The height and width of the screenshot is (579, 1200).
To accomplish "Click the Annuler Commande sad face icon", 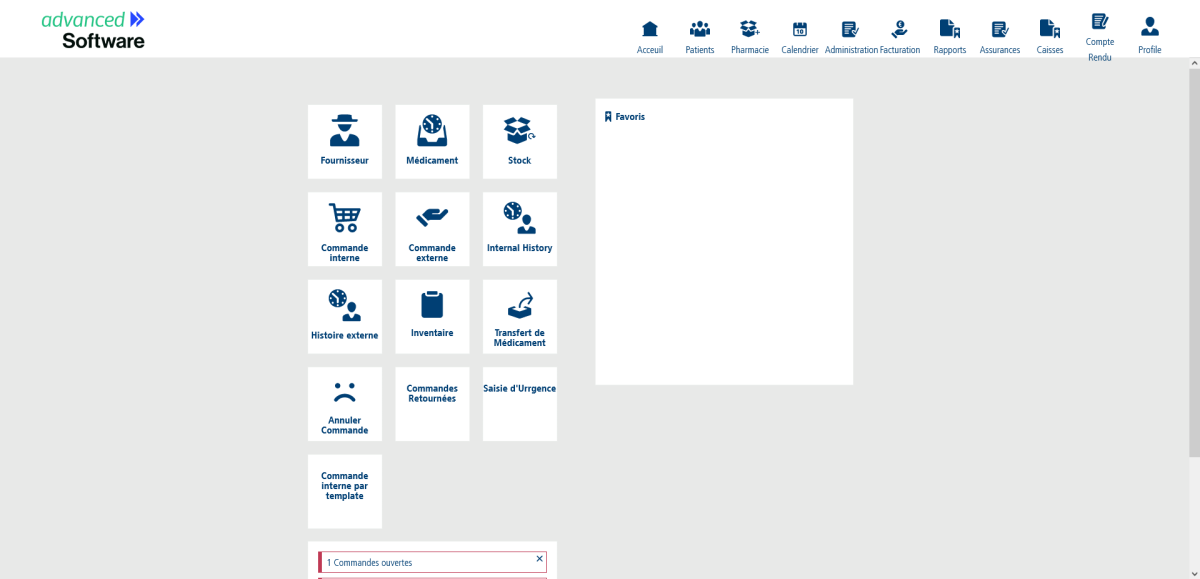I will pyautogui.click(x=344, y=392).
